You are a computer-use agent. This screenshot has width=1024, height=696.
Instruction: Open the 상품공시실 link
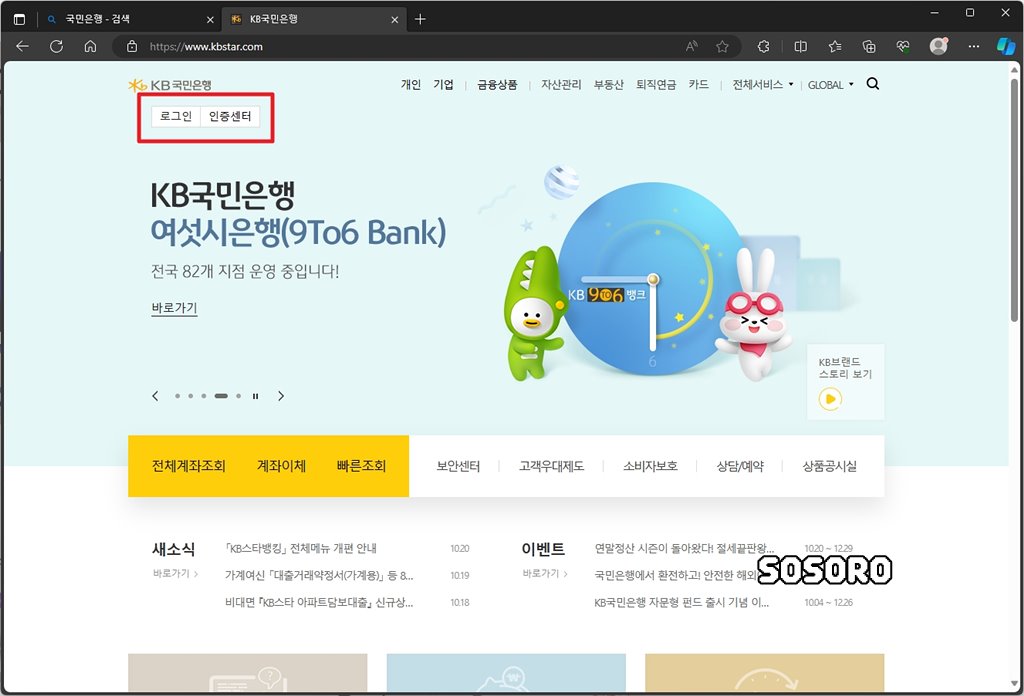829,466
